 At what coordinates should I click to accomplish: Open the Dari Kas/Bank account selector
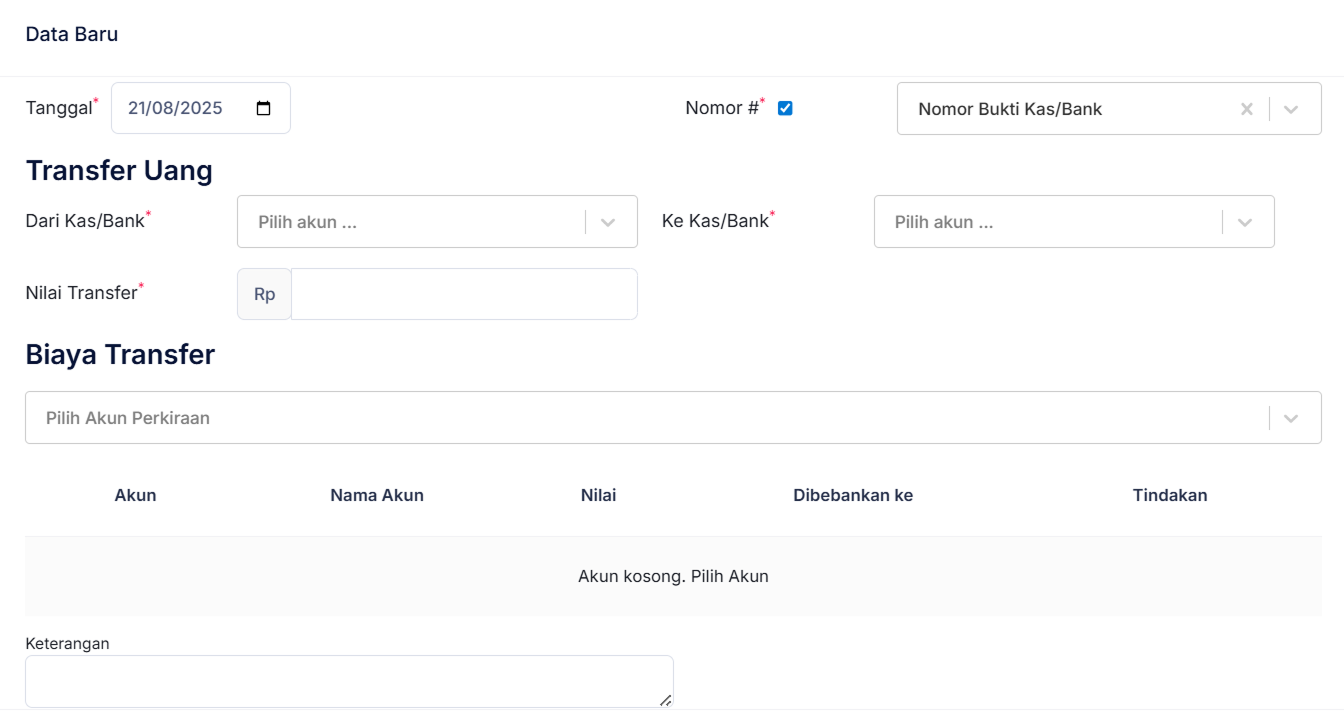(x=410, y=222)
